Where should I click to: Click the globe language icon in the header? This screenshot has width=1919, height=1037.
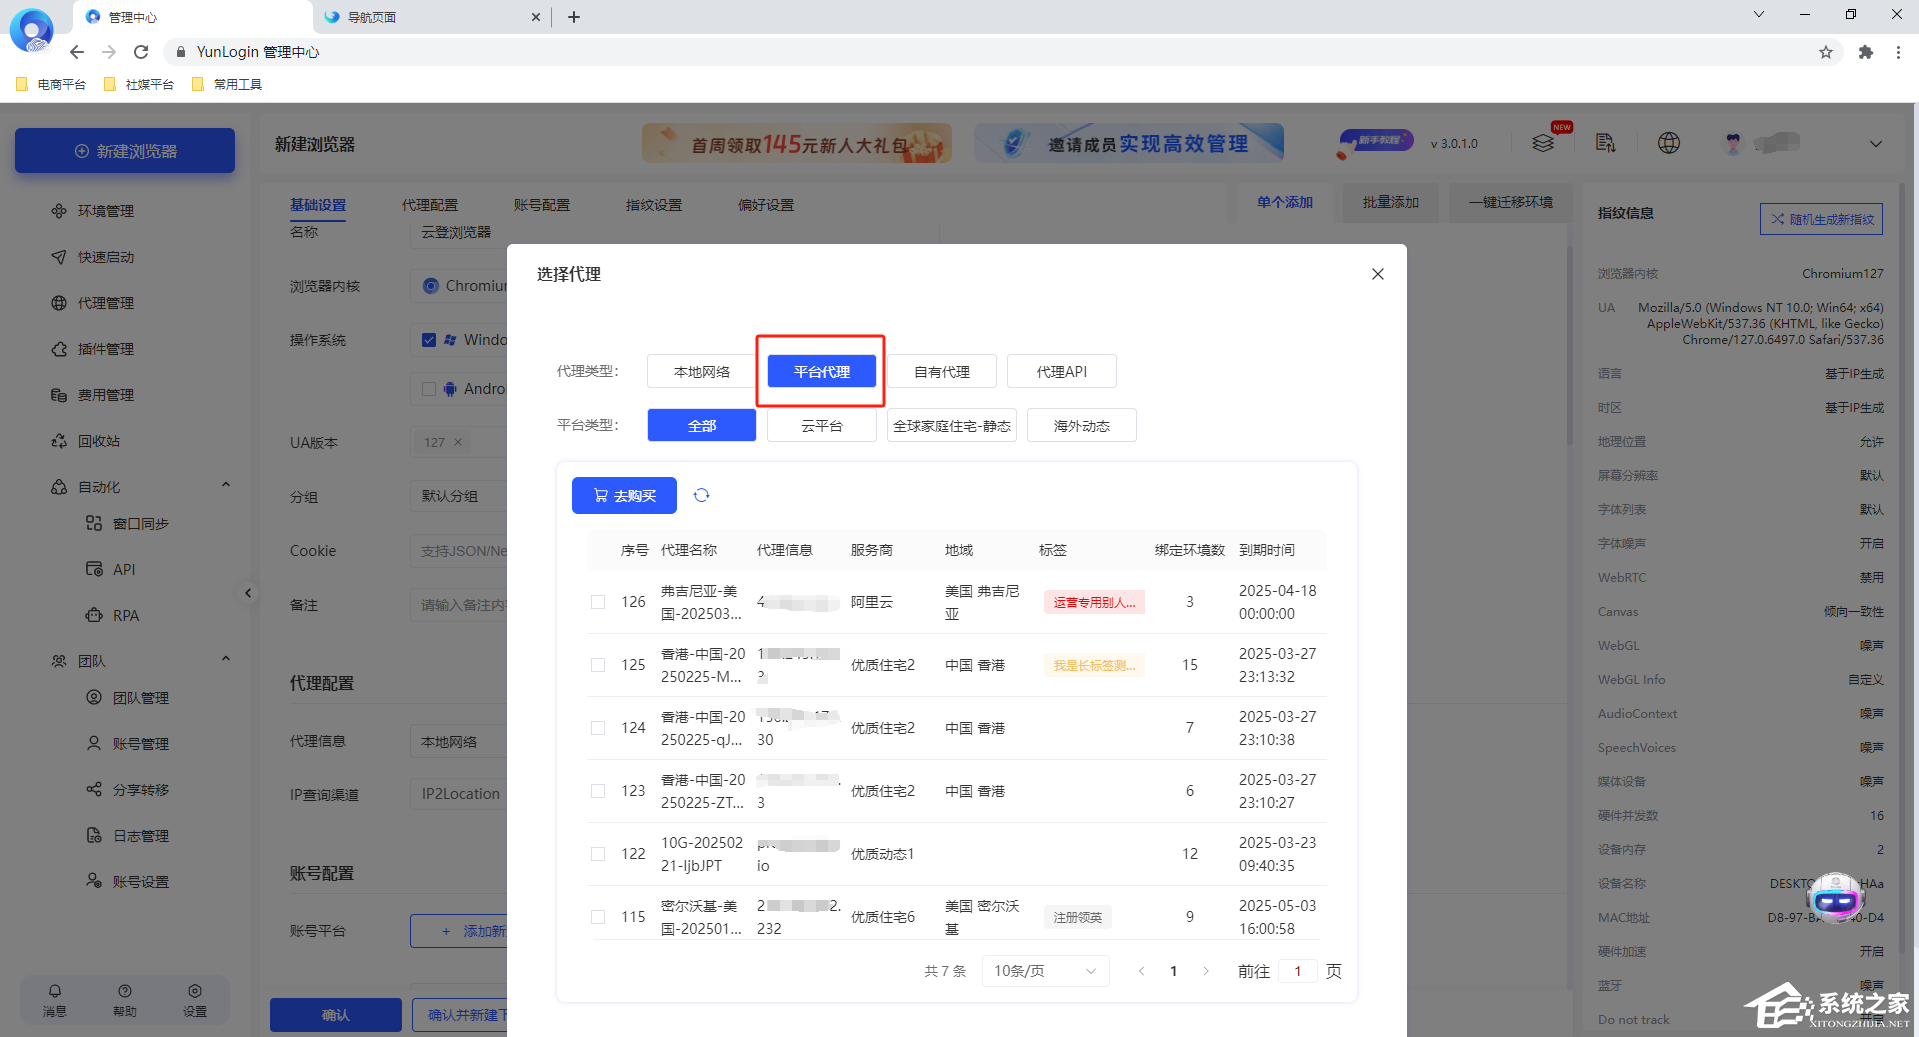coord(1668,142)
